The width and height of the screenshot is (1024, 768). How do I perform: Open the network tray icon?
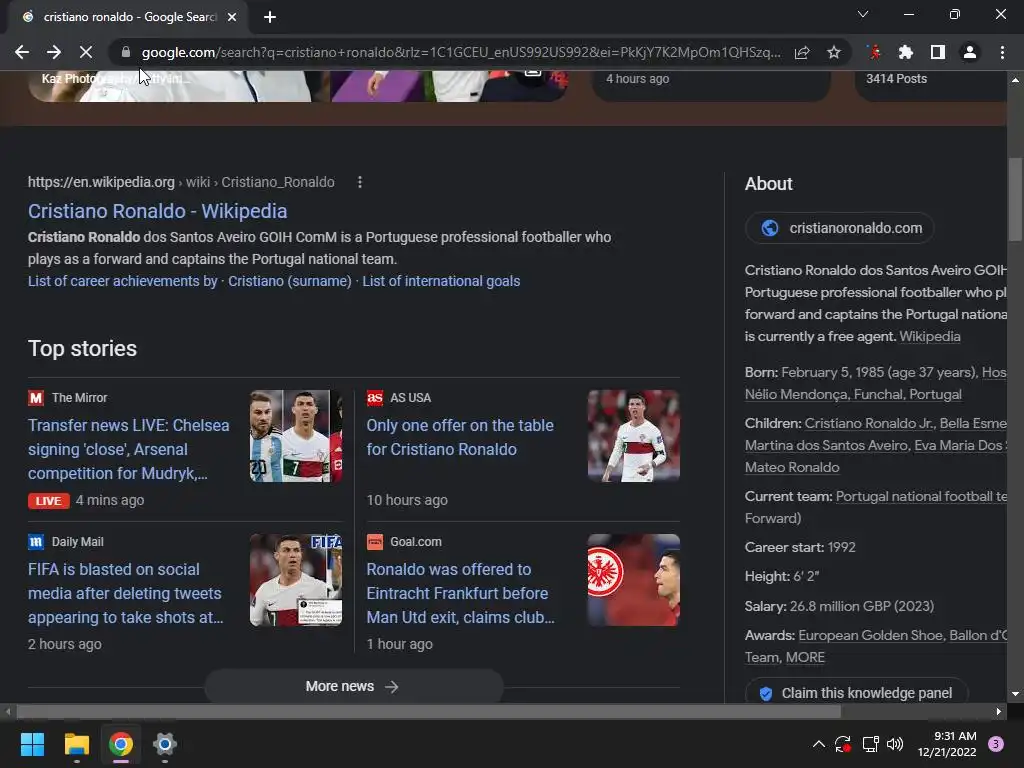(871, 744)
